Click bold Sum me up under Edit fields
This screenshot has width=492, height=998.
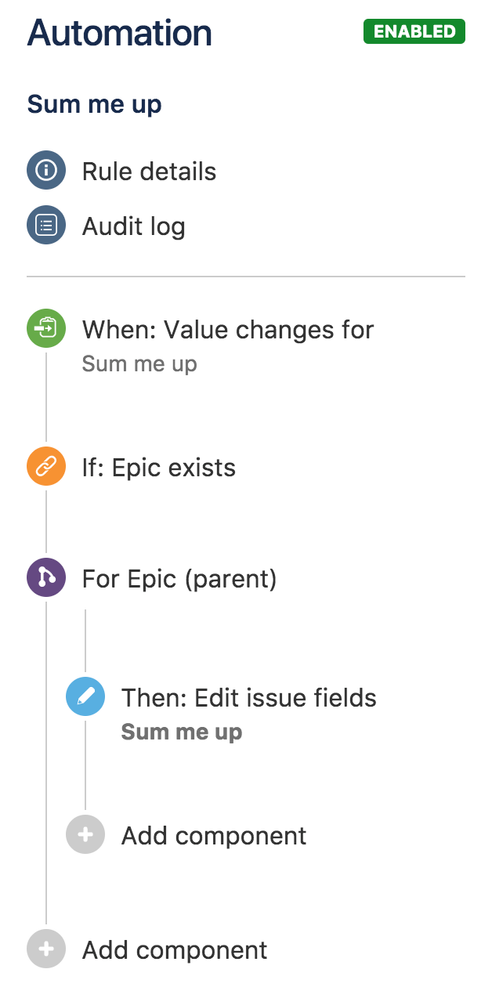coord(181,732)
